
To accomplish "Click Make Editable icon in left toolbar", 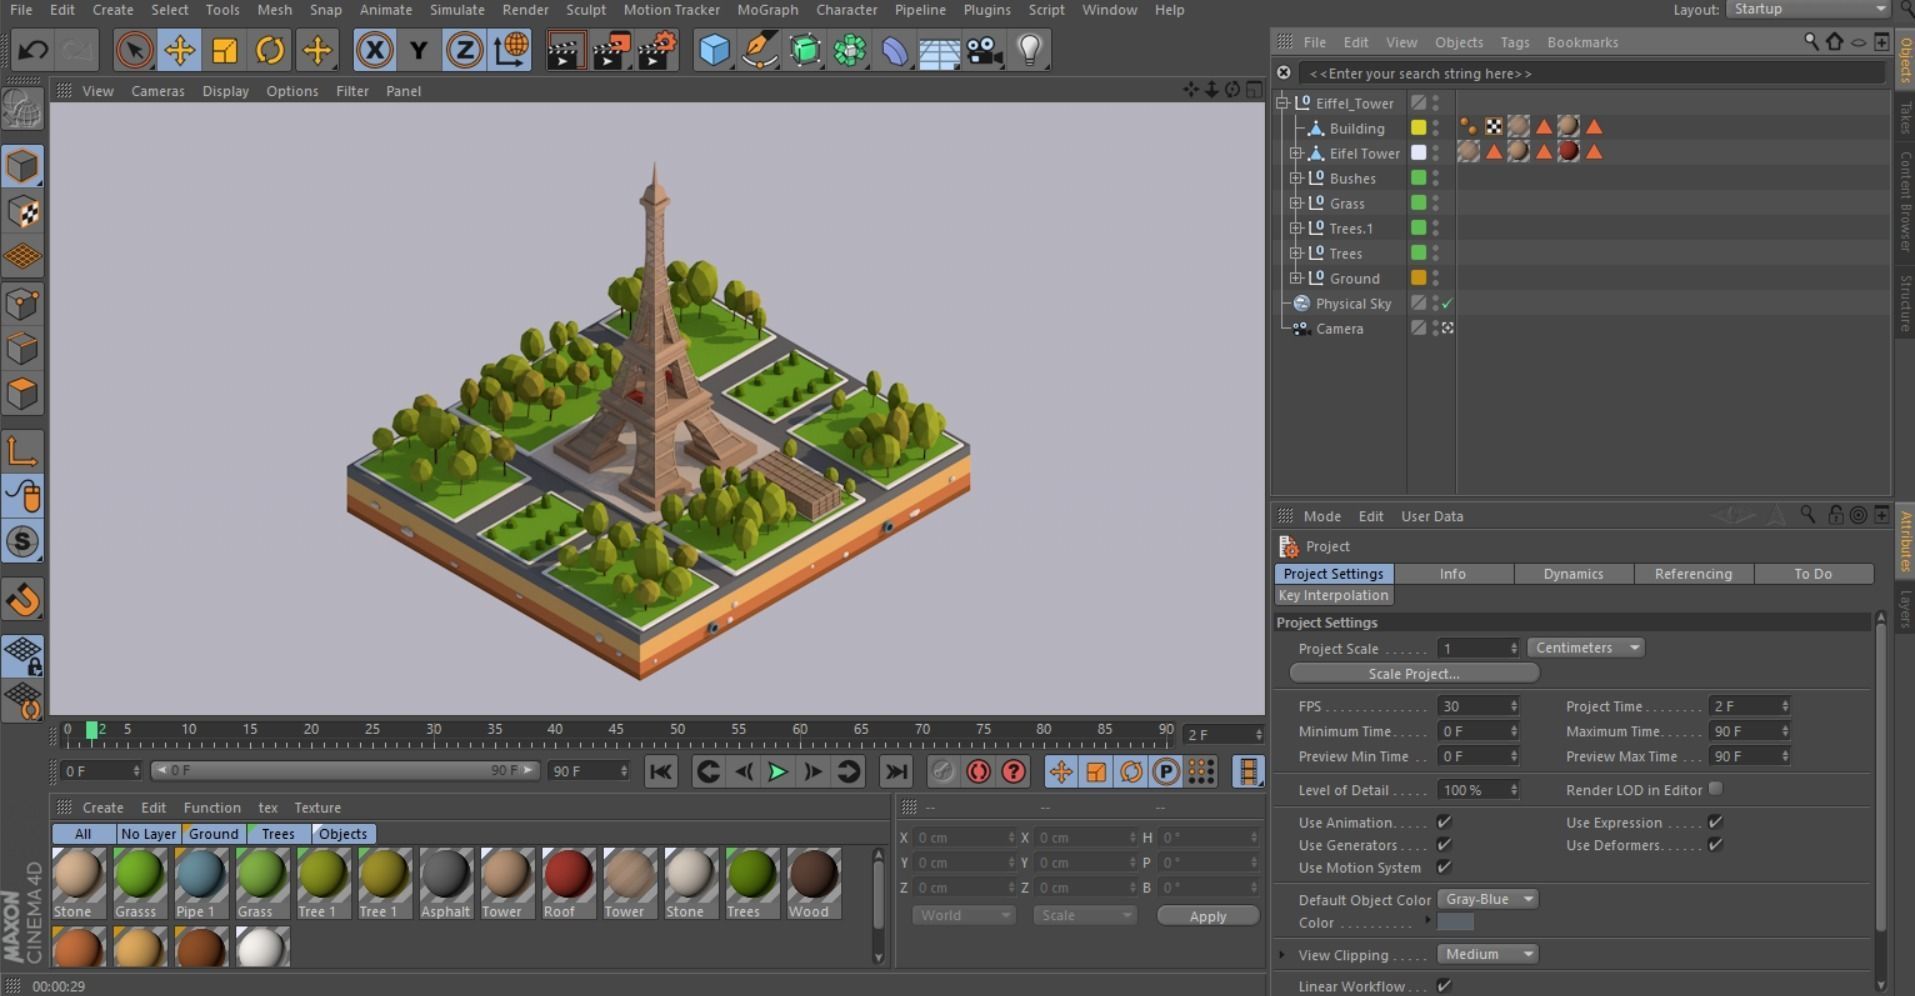I will [22, 110].
